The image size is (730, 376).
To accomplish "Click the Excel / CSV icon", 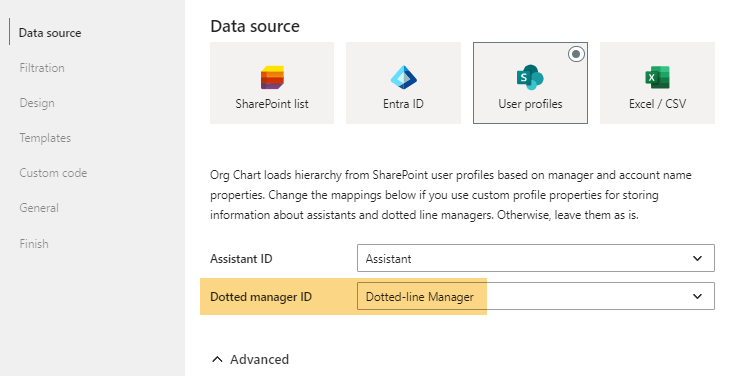I will pyautogui.click(x=657, y=77).
